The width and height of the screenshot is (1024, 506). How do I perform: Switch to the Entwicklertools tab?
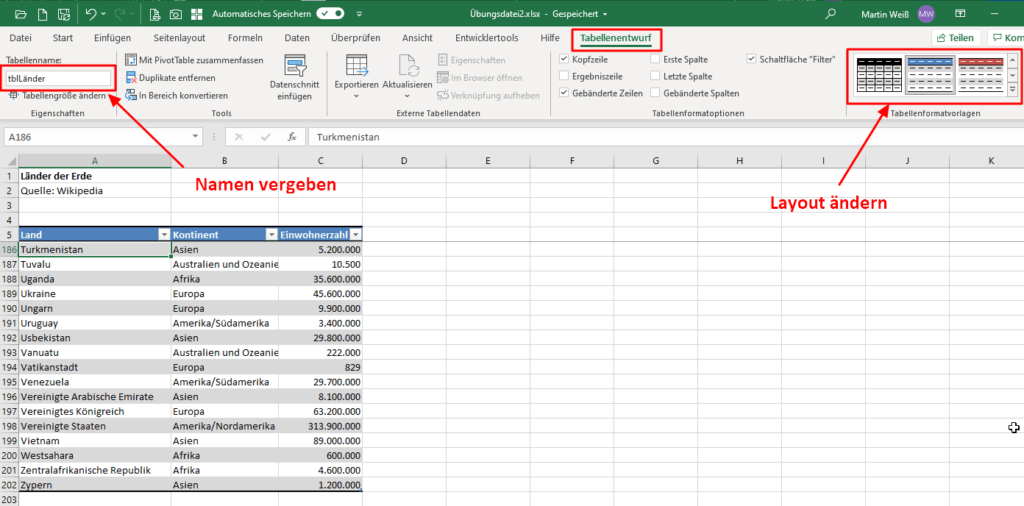point(489,38)
